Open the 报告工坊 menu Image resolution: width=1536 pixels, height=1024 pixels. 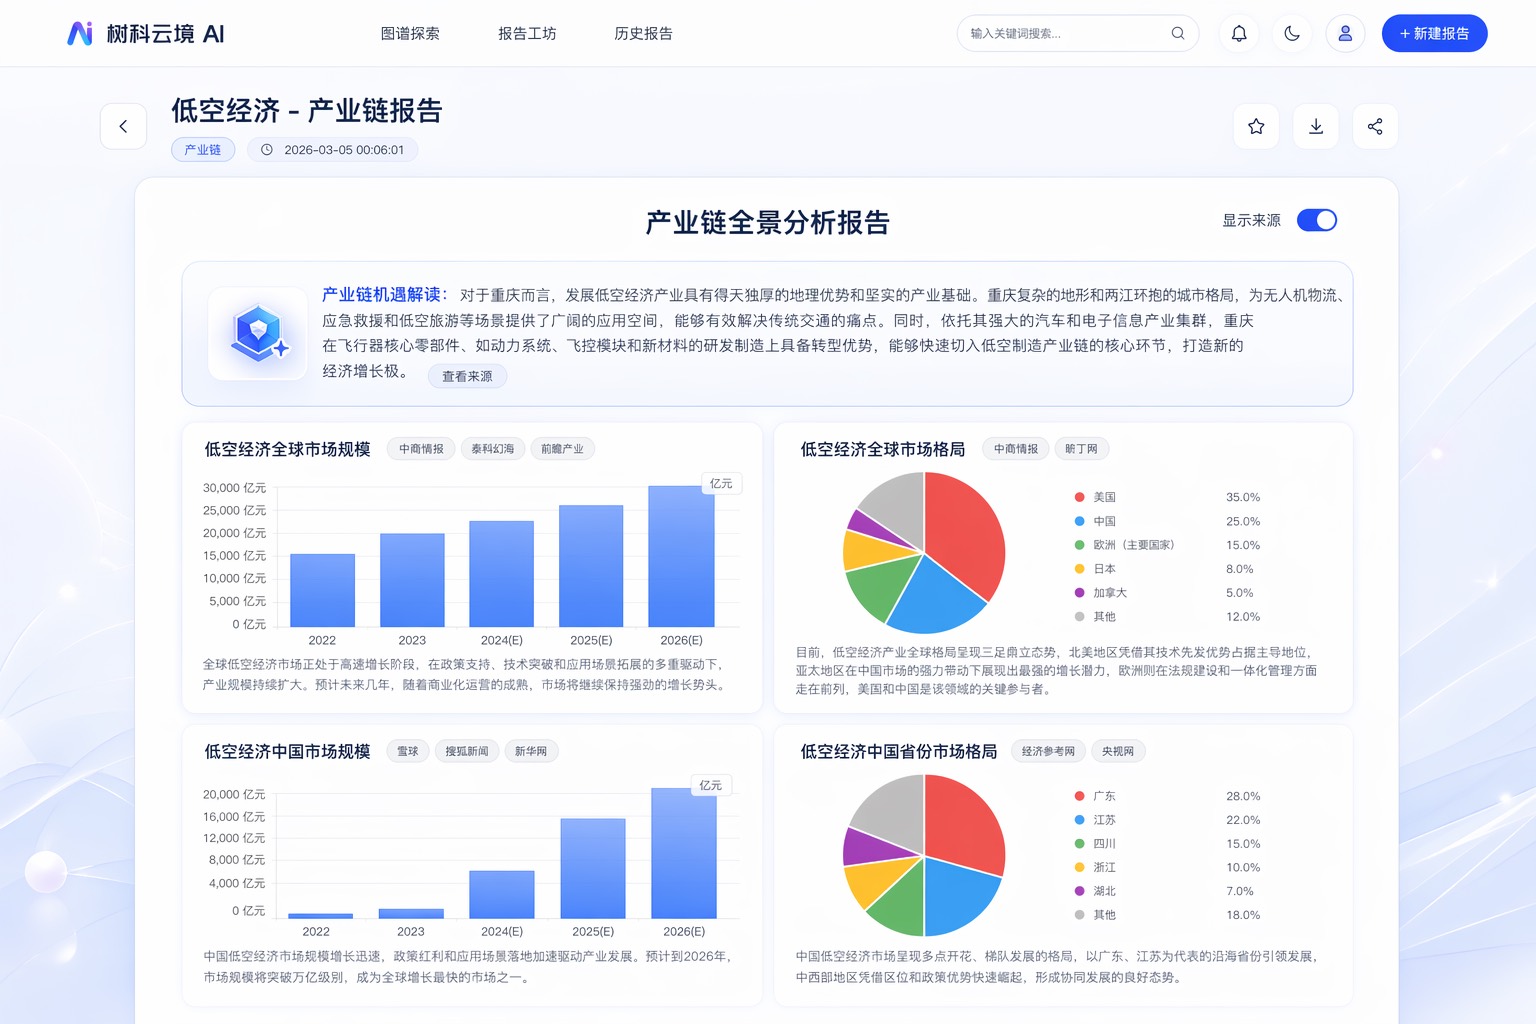pos(527,33)
